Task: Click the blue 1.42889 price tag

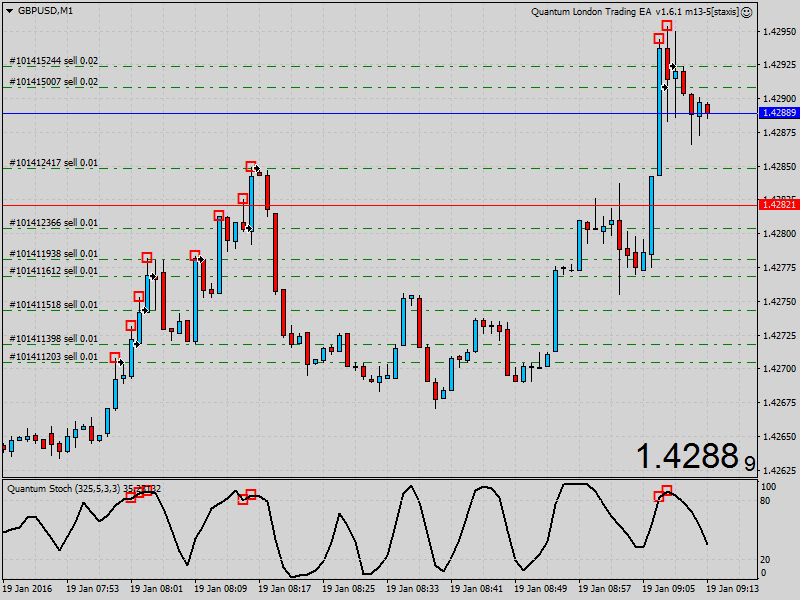Action: coord(779,113)
